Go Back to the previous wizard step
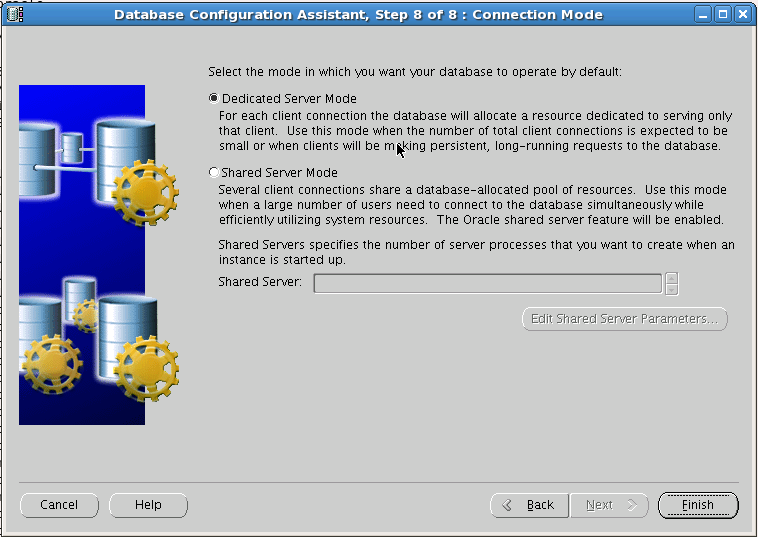 (x=529, y=505)
